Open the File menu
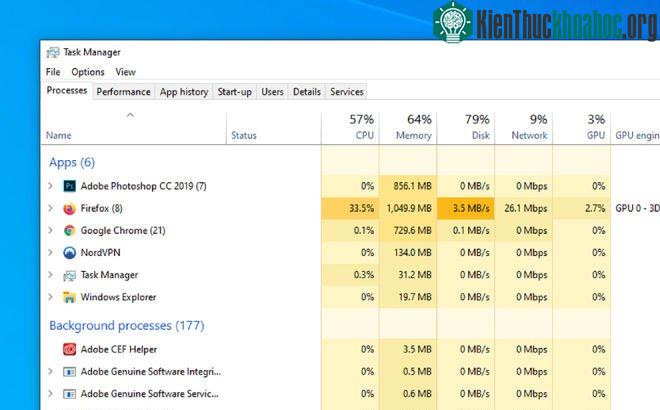Screen dimensions: 660x410 53,72
